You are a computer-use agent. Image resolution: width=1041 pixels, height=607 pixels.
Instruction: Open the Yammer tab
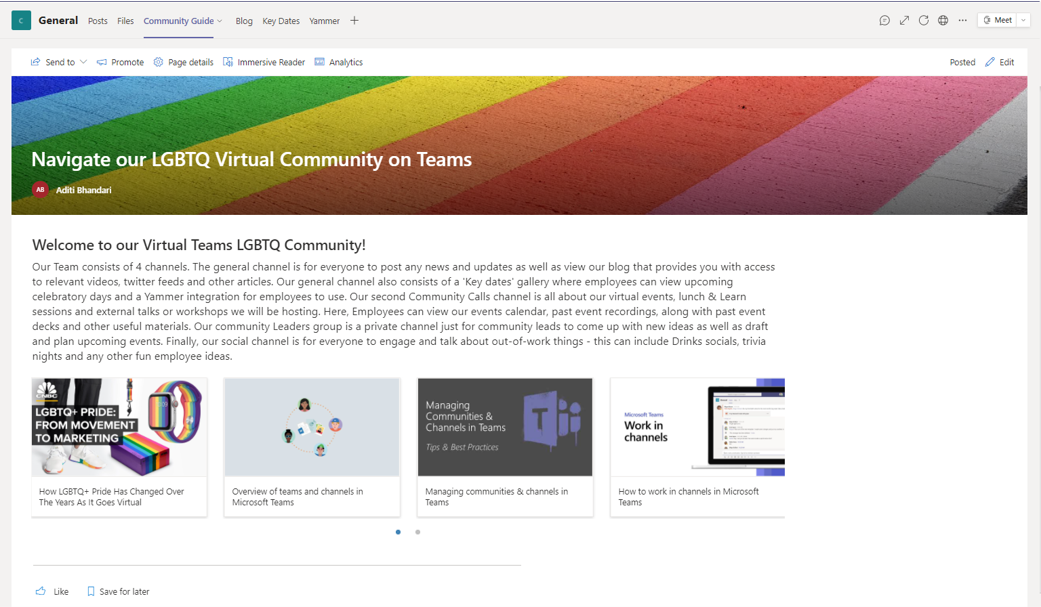pyautogui.click(x=324, y=21)
